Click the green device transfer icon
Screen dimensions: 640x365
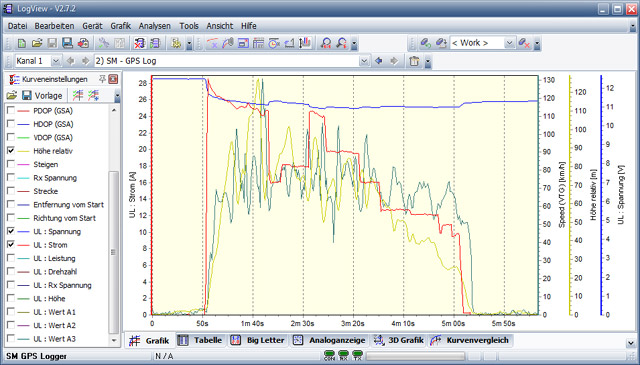[155, 43]
